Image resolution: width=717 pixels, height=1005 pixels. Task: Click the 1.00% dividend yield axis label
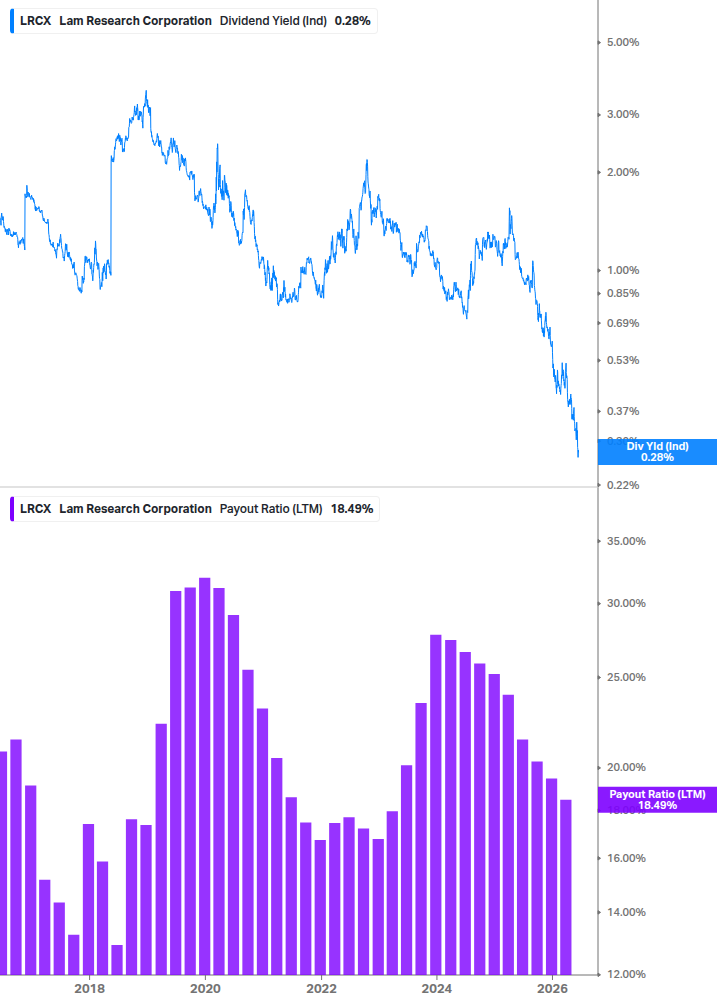[x=623, y=270]
